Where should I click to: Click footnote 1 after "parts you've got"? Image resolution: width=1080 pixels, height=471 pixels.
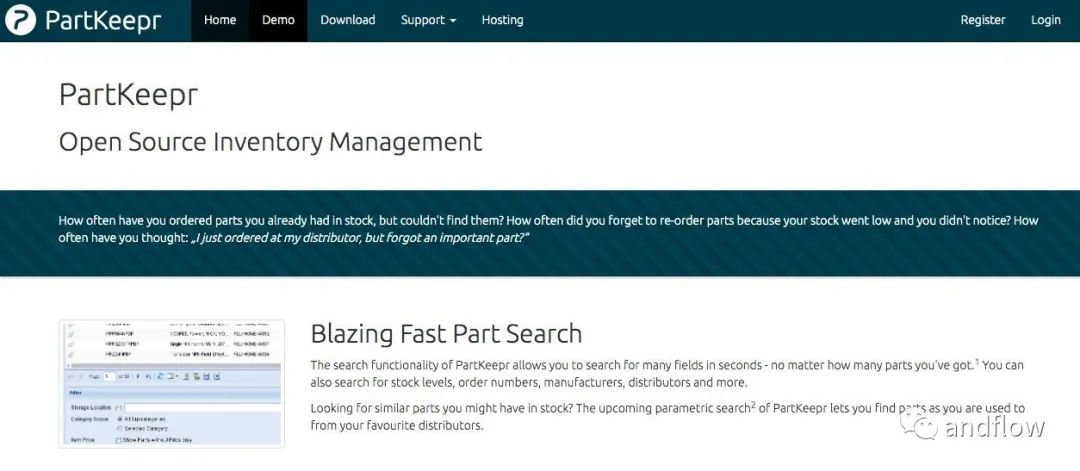pos(977,362)
